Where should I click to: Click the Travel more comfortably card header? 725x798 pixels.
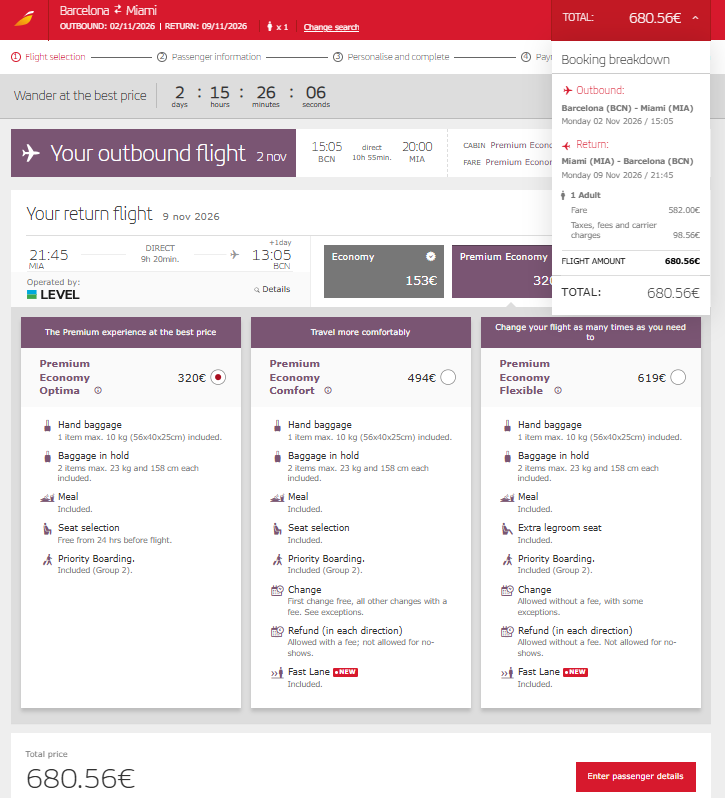coord(361,332)
